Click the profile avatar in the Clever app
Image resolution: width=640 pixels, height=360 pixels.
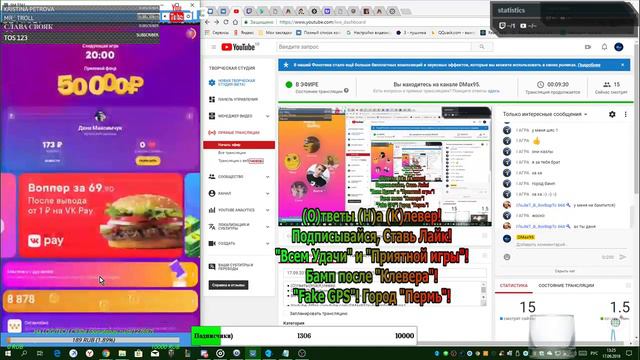(x=100, y=117)
